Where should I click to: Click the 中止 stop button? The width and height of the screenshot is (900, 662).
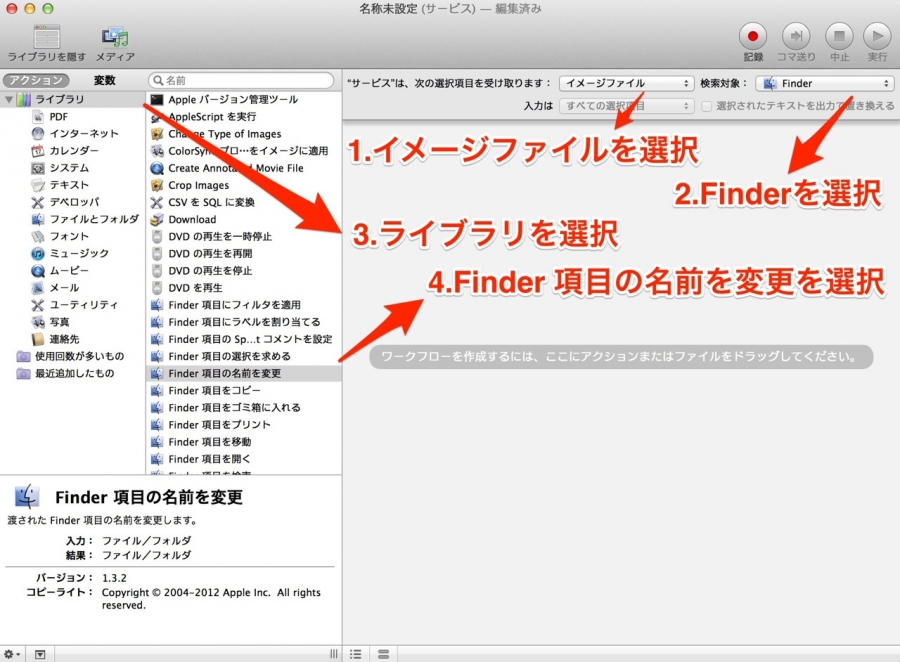(839, 36)
